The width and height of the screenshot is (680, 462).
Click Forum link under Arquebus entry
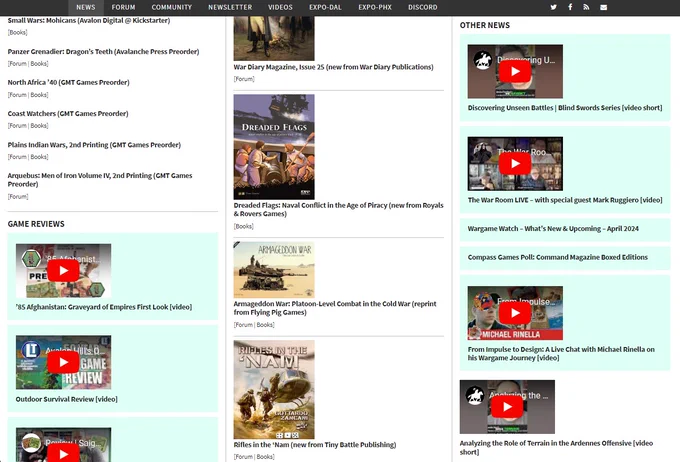pos(18,197)
